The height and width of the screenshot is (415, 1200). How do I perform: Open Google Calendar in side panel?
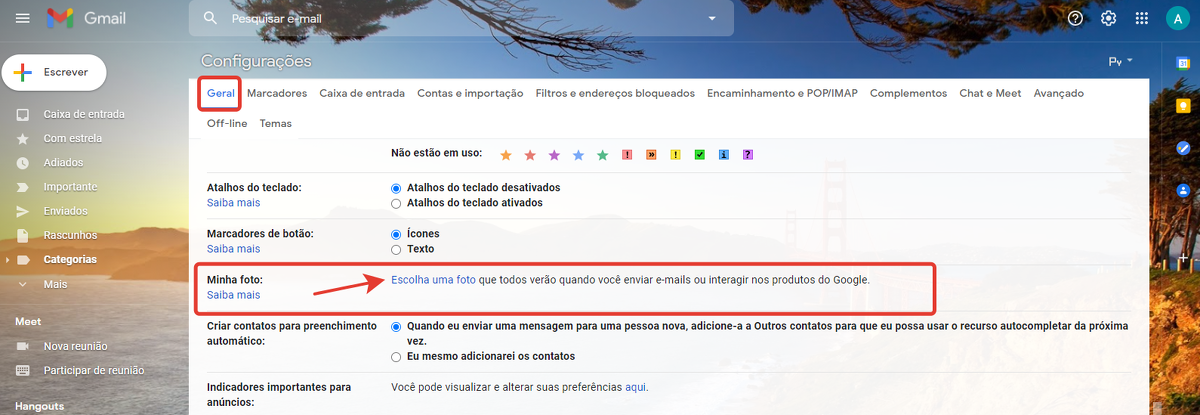[1182, 64]
